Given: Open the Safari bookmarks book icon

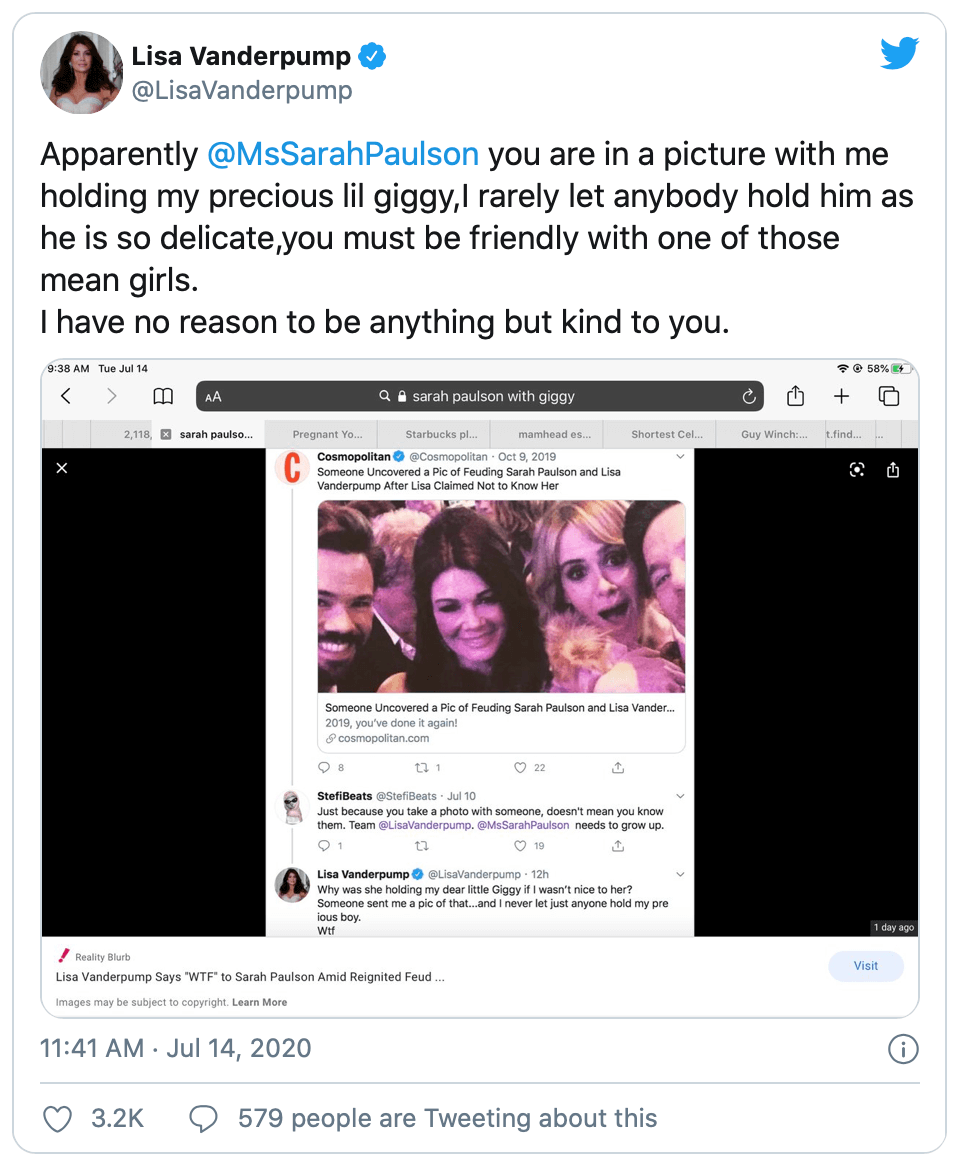Looking at the screenshot, I should coord(163,397).
